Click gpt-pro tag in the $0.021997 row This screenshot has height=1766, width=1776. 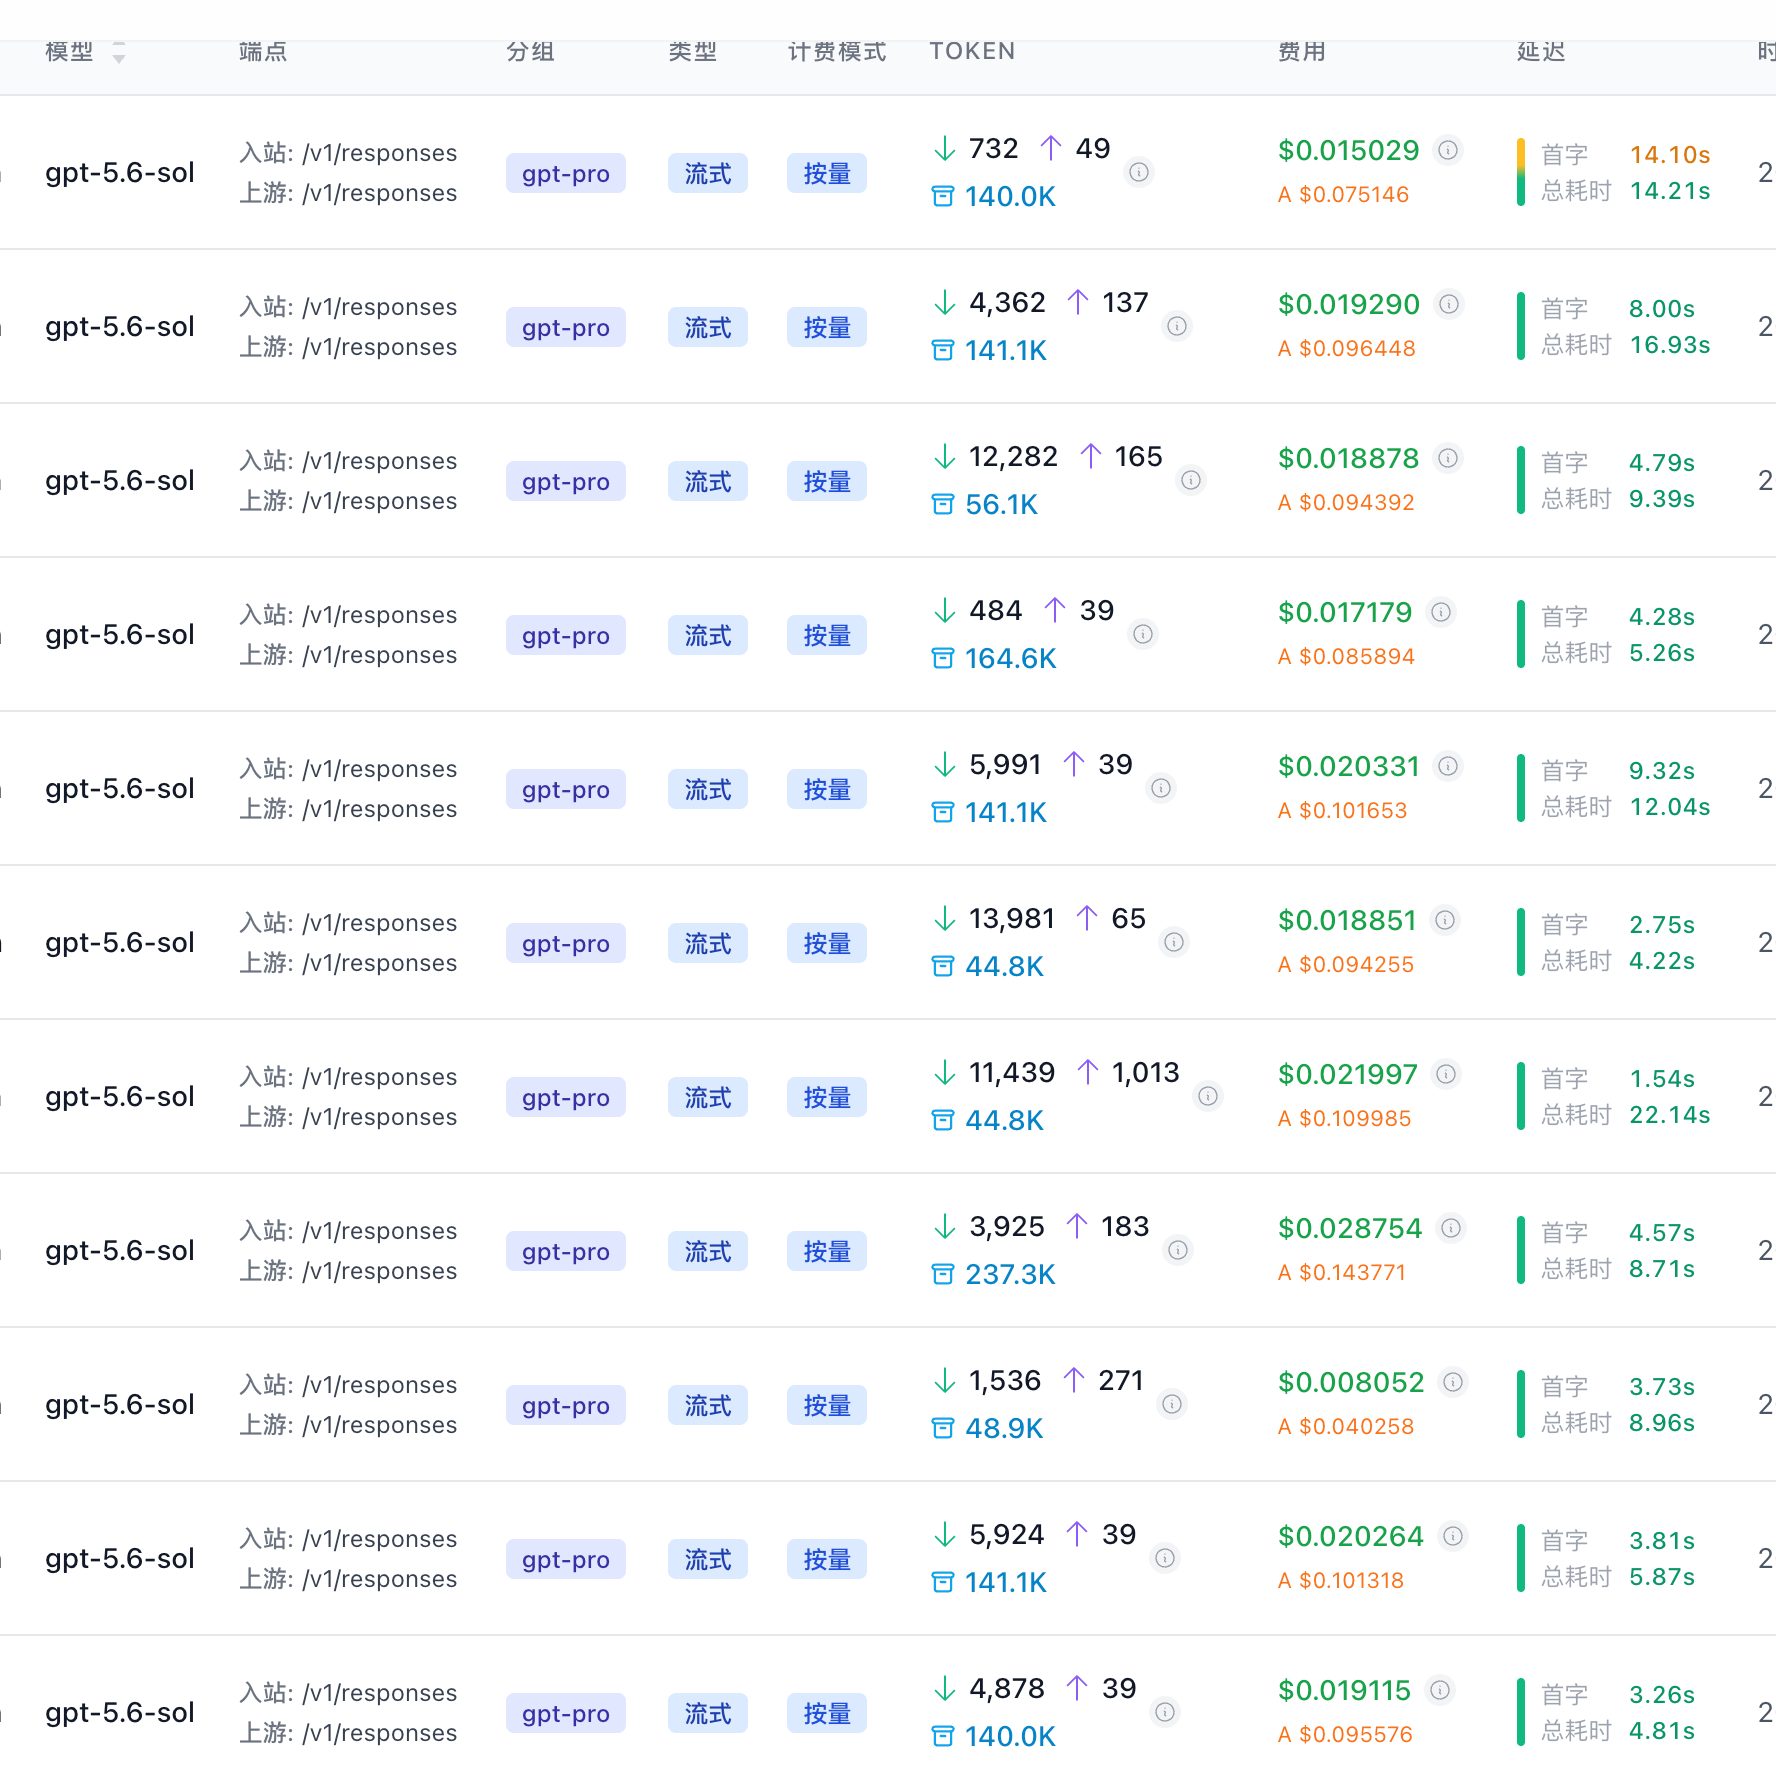coord(566,1097)
